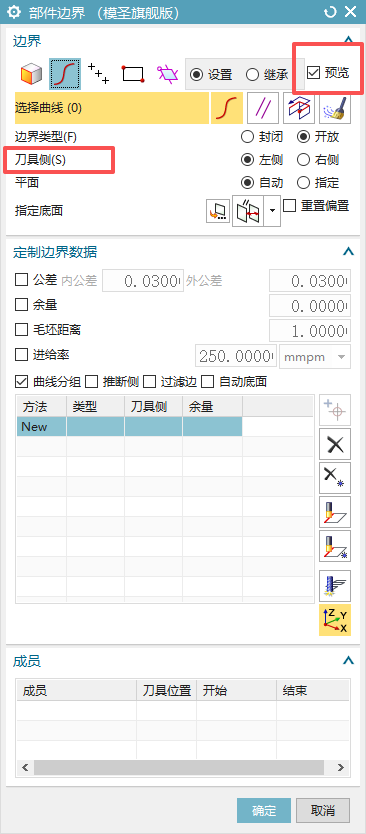Enable the 毛坯距离 checkbox

tap(21, 330)
